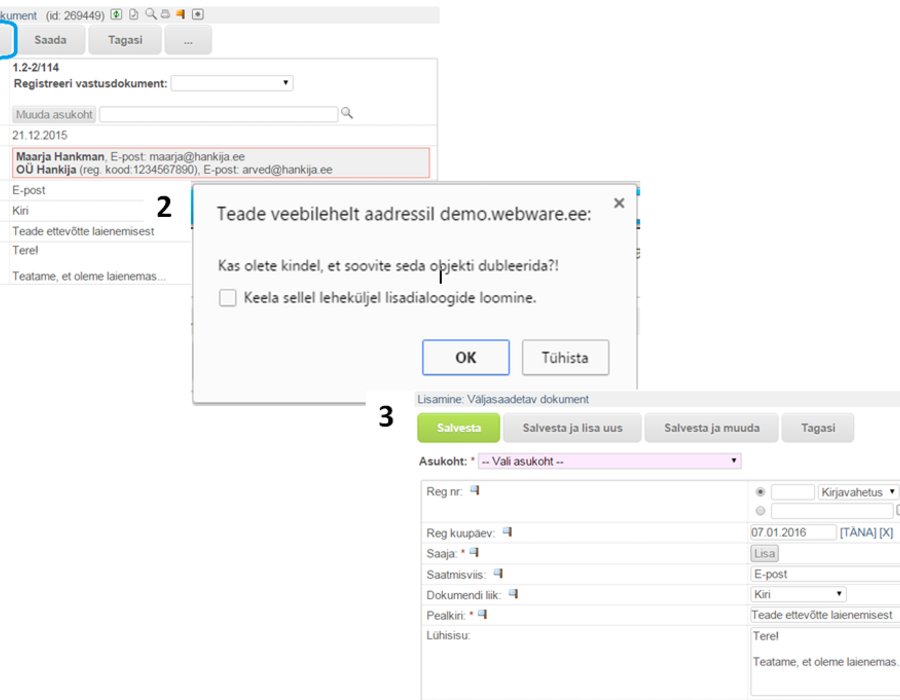
Task: Open the Registreeri vastusdokument dropdown
Action: 232,83
